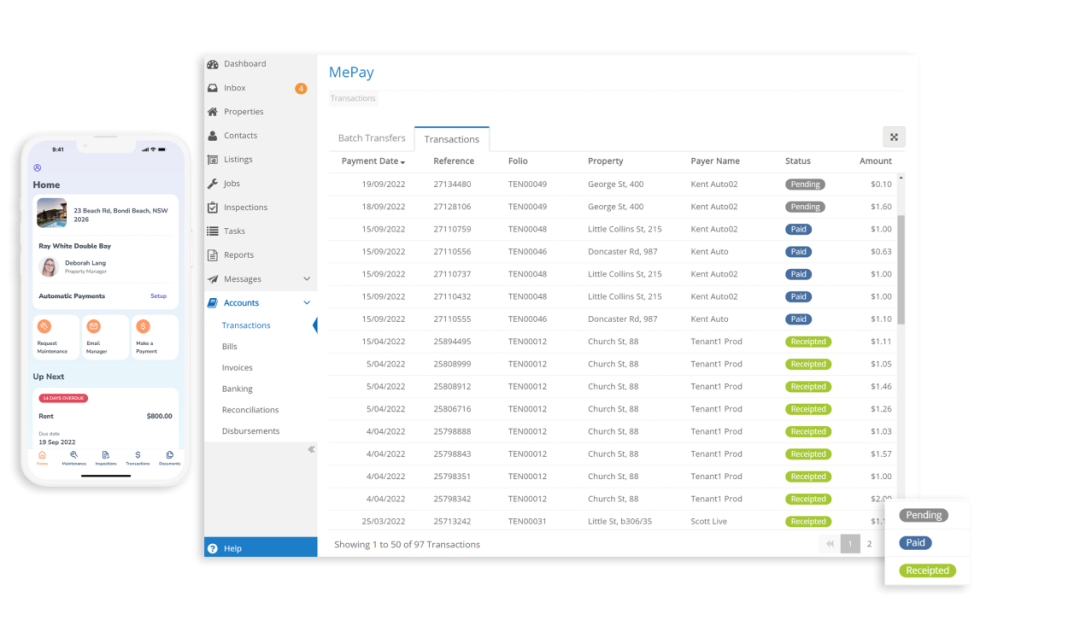Click the Messages paper plane icon
The width and height of the screenshot is (1080, 620).
pyautogui.click(x=214, y=279)
